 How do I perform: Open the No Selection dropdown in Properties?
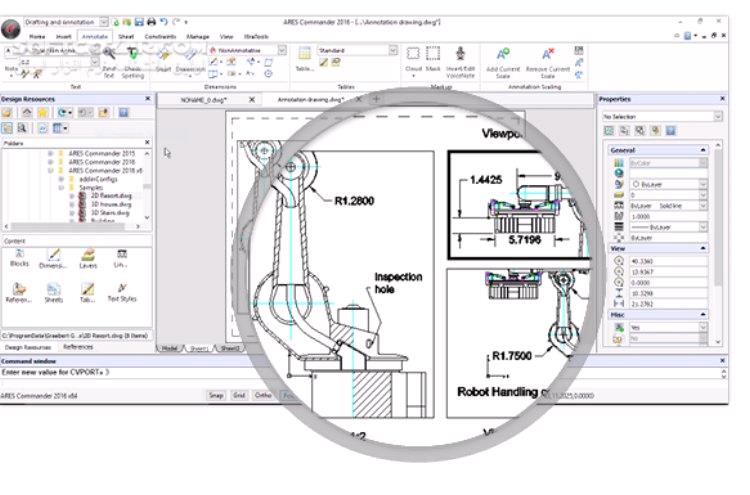(x=717, y=117)
